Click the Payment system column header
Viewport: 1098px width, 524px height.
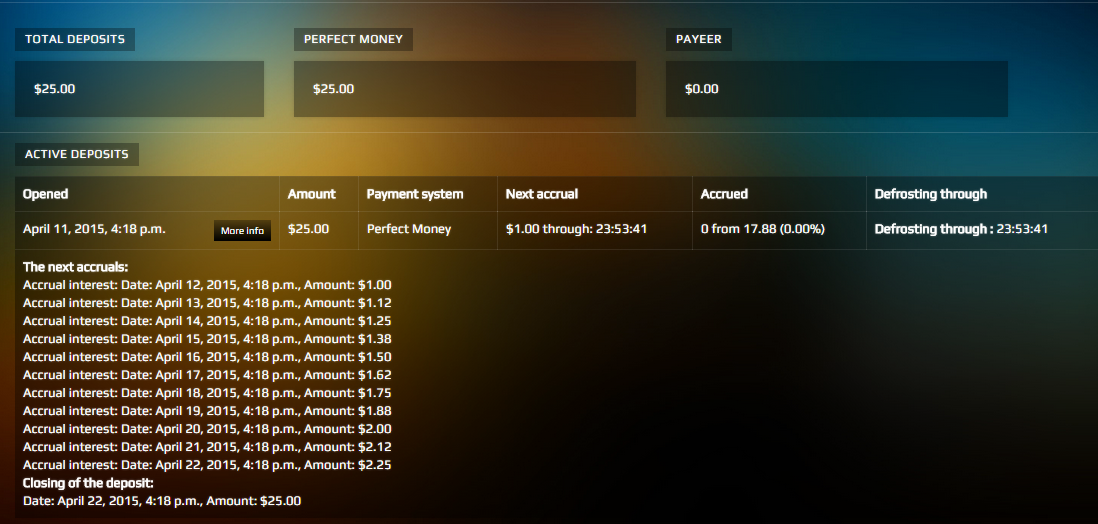point(415,194)
